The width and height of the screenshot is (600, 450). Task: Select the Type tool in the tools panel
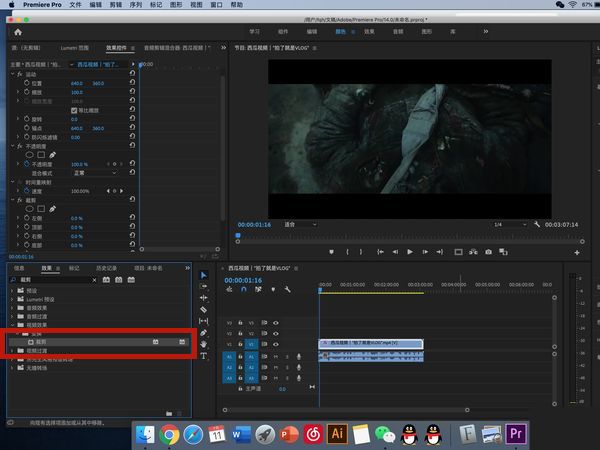click(204, 355)
